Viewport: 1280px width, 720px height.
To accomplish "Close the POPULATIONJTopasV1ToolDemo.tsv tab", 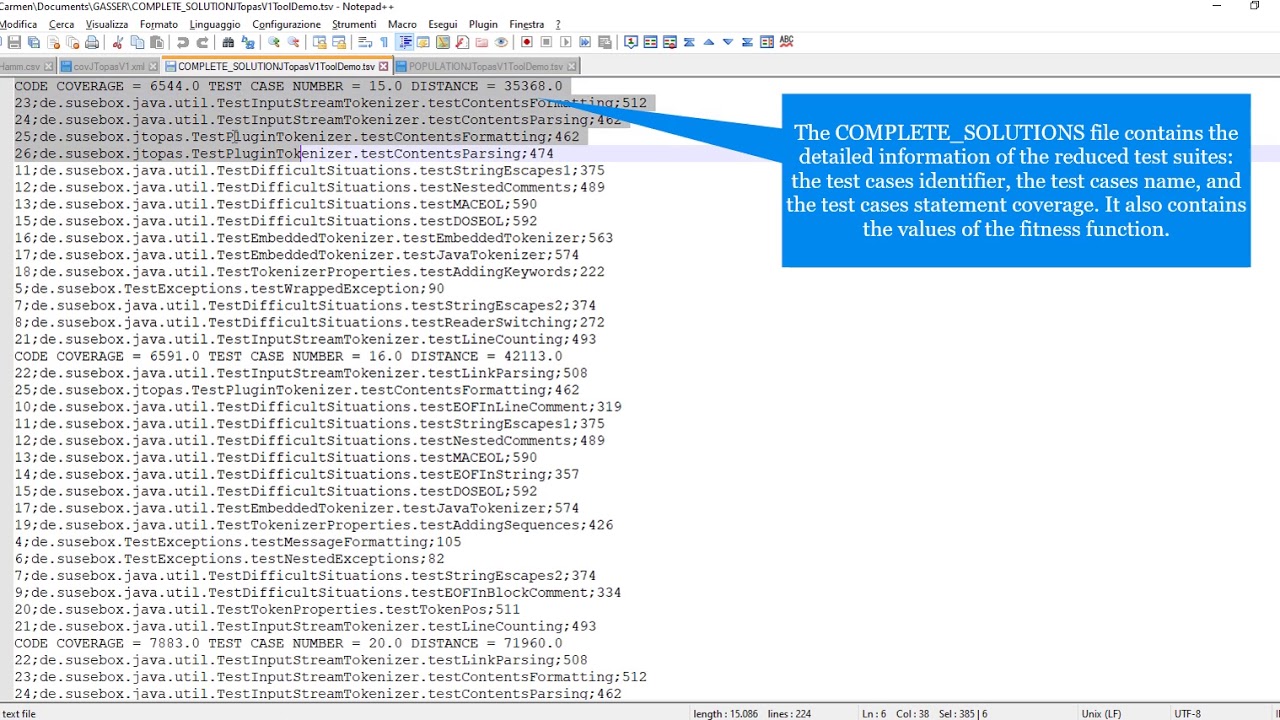I will tap(572, 67).
